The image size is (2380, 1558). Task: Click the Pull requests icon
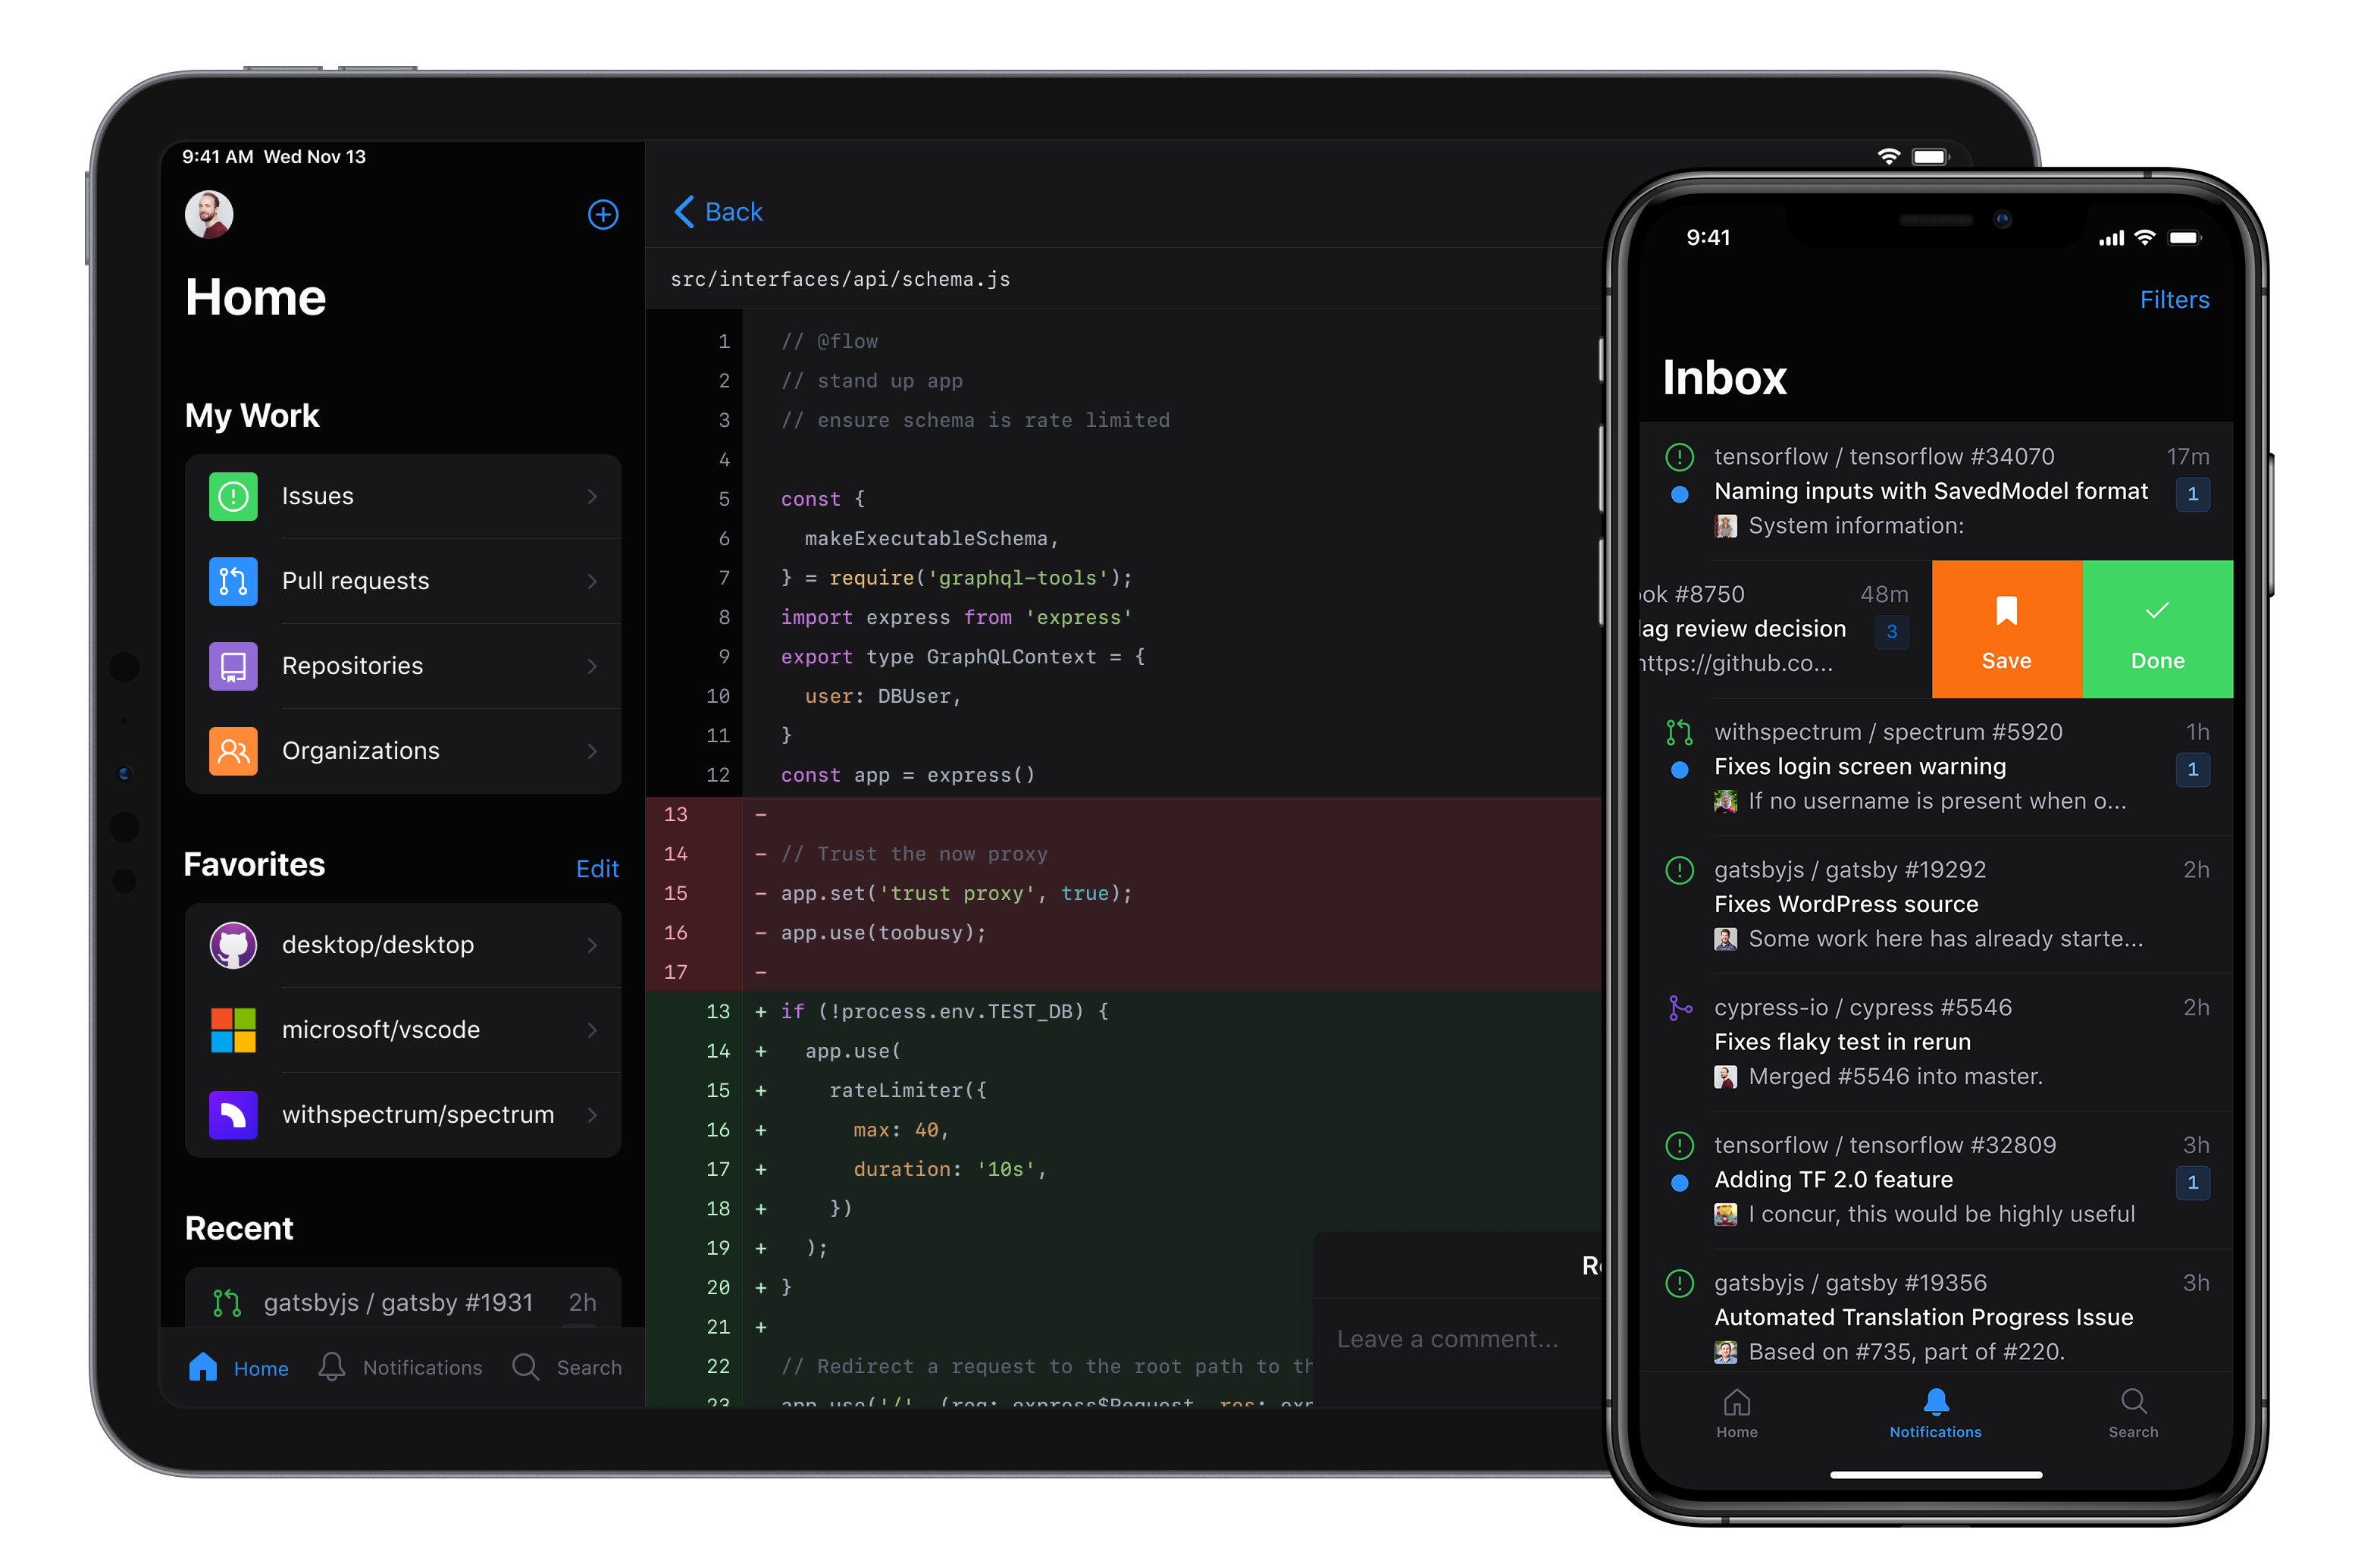(x=233, y=581)
